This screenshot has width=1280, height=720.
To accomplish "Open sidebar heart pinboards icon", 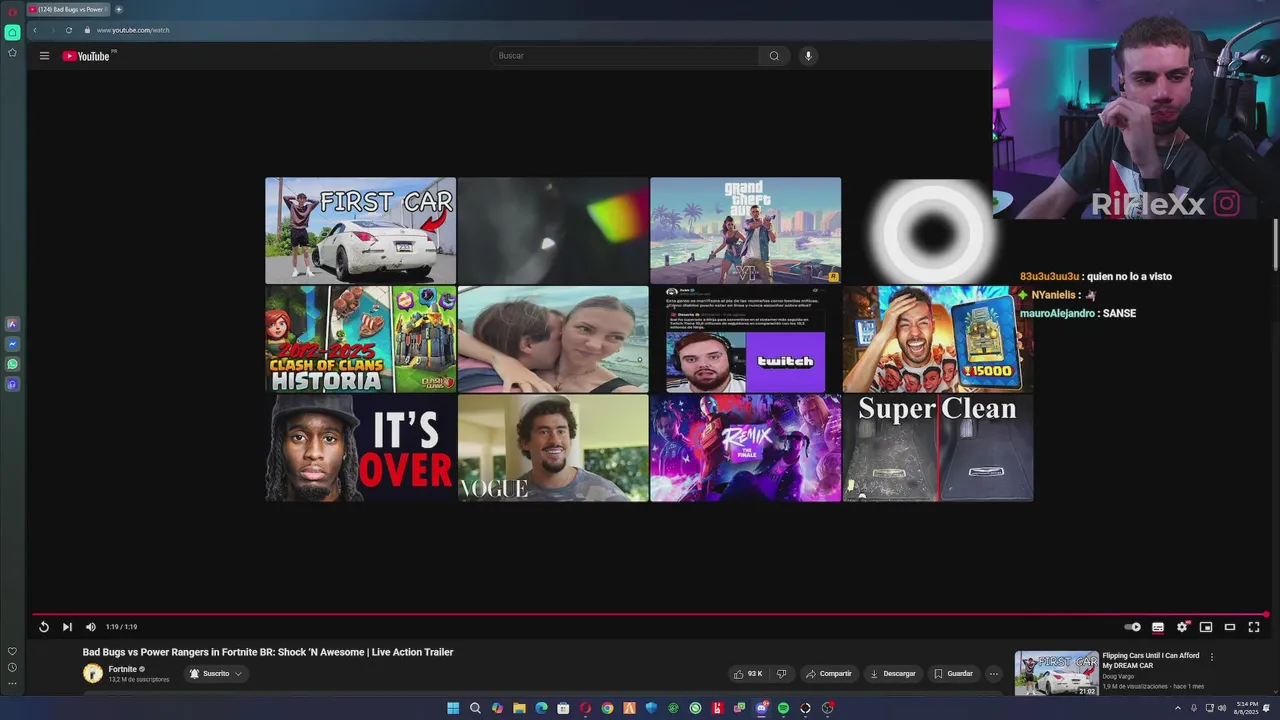I will click(x=12, y=651).
